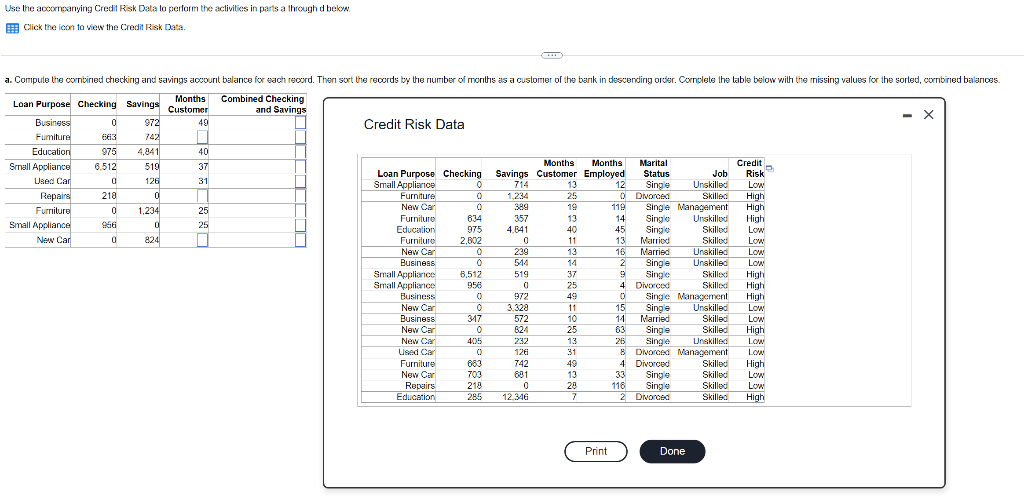Select Combined balance field for Small Appliance 956 row
The height and width of the screenshot is (503, 1024).
(x=300, y=225)
